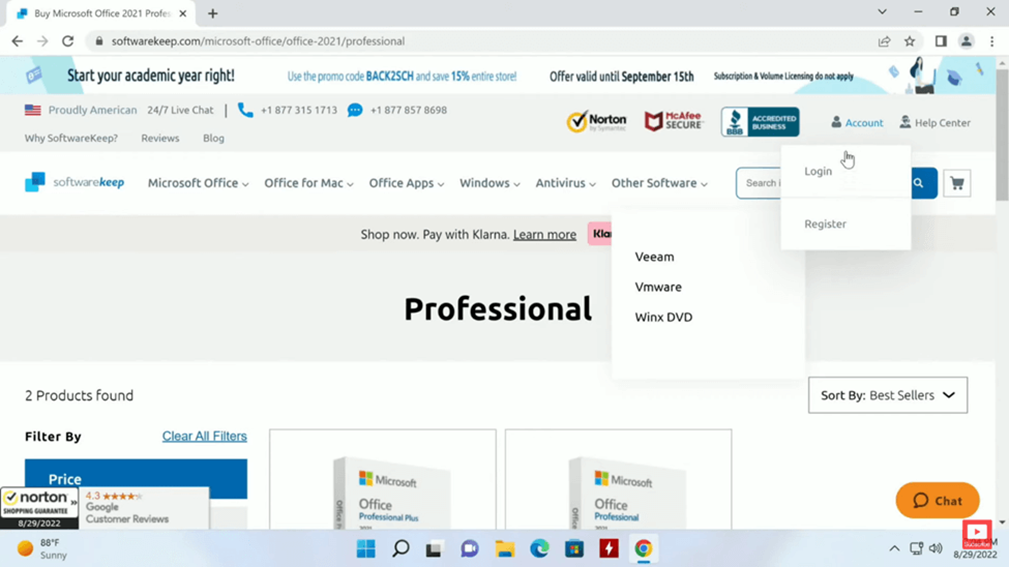Image resolution: width=1009 pixels, height=567 pixels.
Task: Open Chrome's three-dot menu
Action: tap(992, 41)
